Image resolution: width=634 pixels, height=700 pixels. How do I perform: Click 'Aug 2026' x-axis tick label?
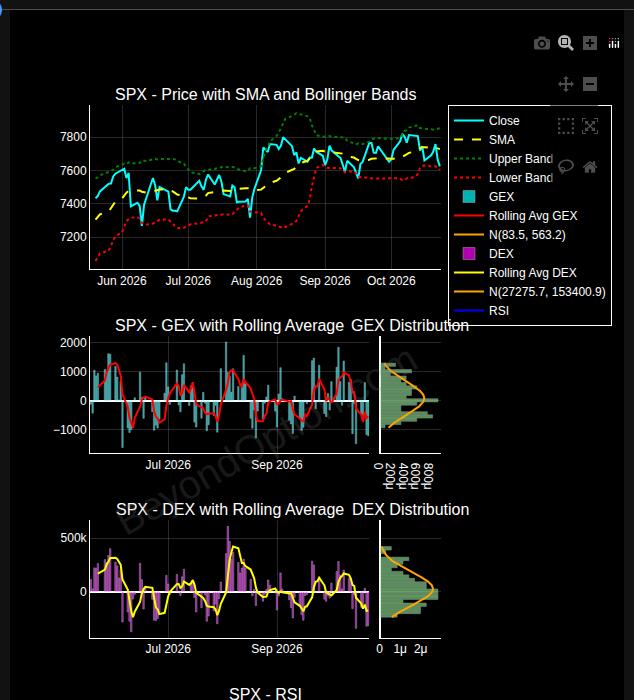pos(257,281)
